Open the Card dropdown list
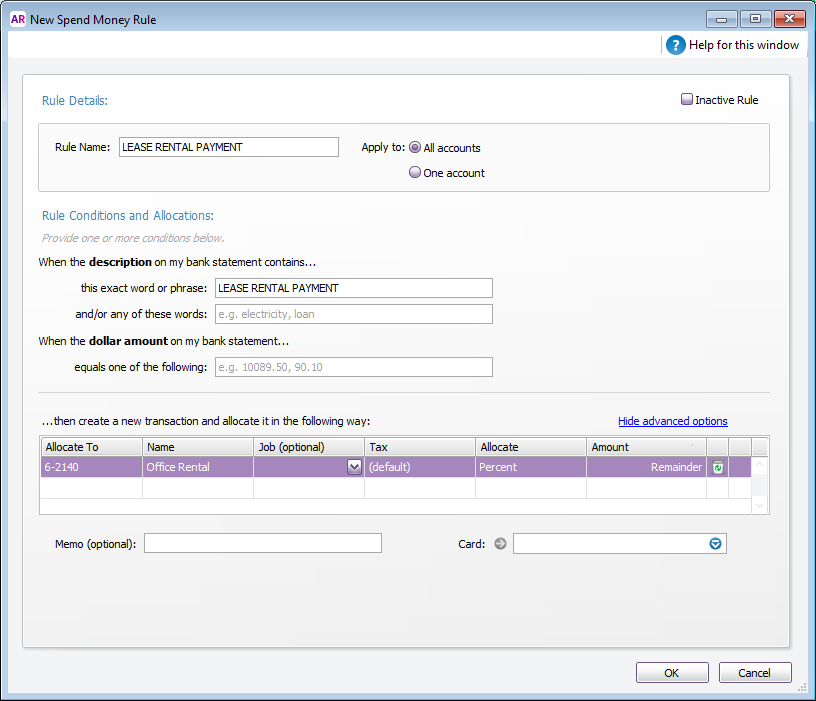 (715, 544)
